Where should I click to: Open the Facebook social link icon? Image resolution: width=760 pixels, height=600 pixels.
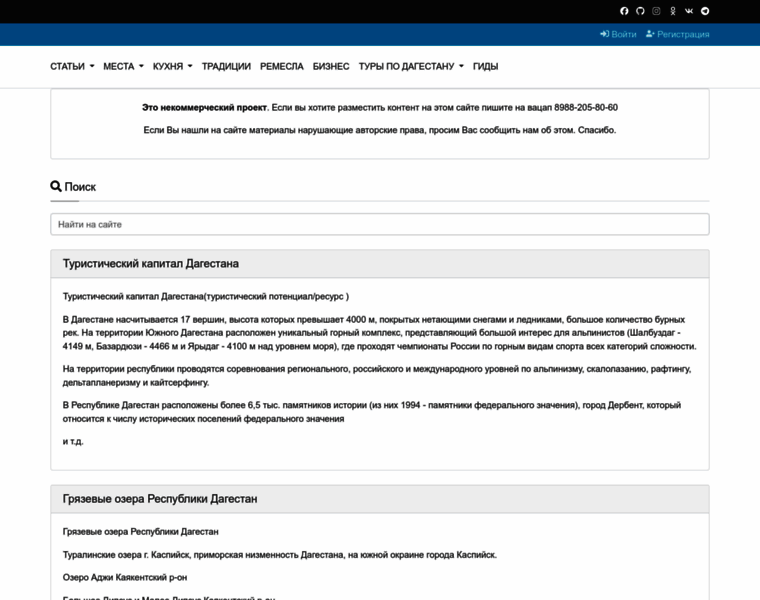(x=624, y=11)
